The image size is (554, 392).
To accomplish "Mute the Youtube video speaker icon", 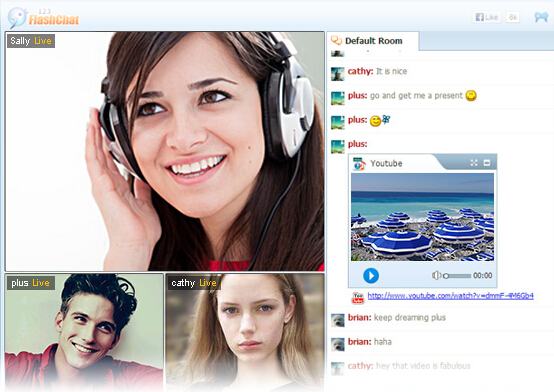I will (x=436, y=275).
